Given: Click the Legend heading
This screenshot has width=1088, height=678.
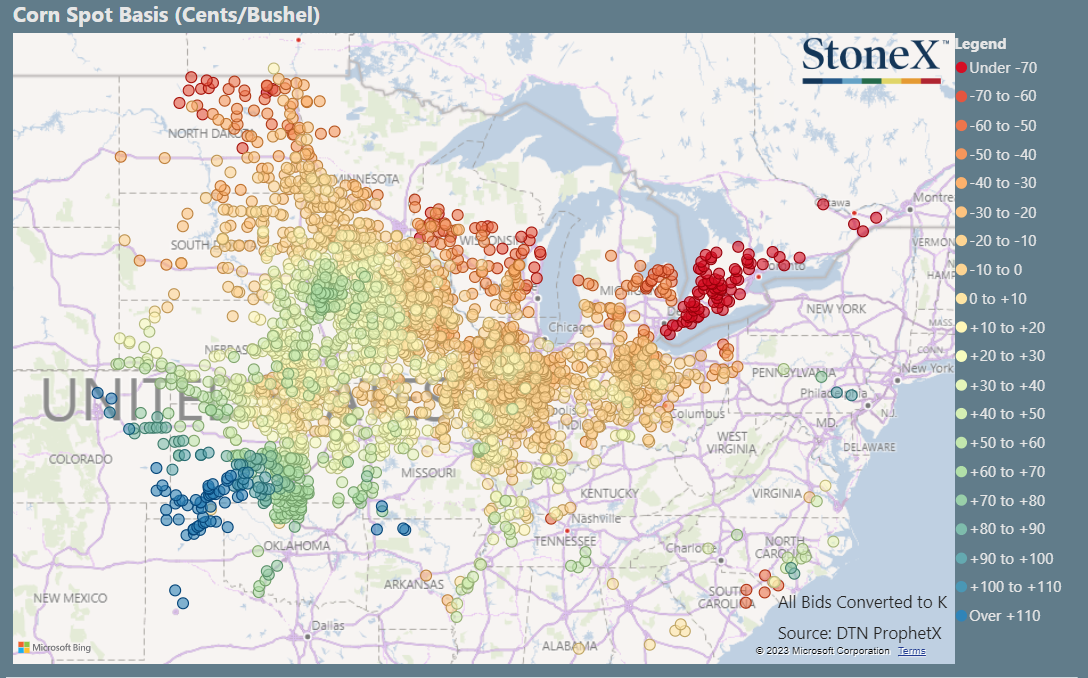Looking at the screenshot, I should tap(980, 44).
